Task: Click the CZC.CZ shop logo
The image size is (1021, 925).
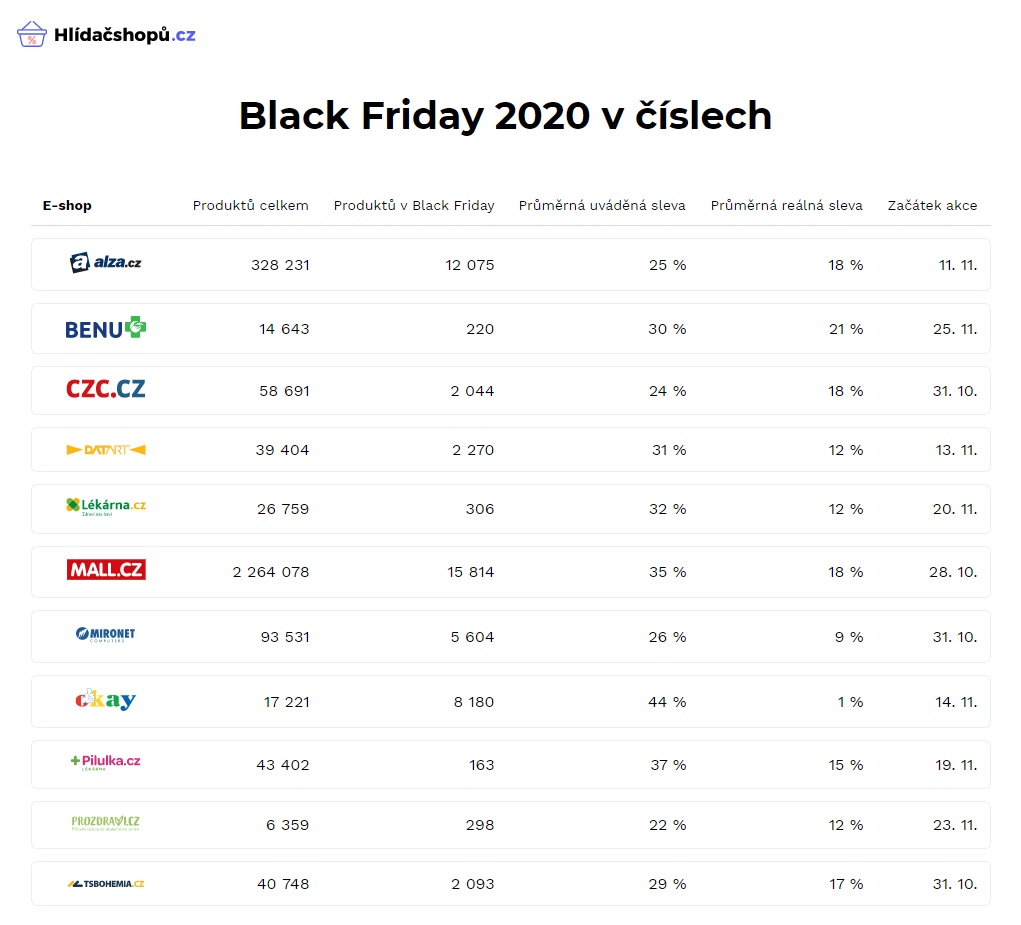Action: [105, 389]
